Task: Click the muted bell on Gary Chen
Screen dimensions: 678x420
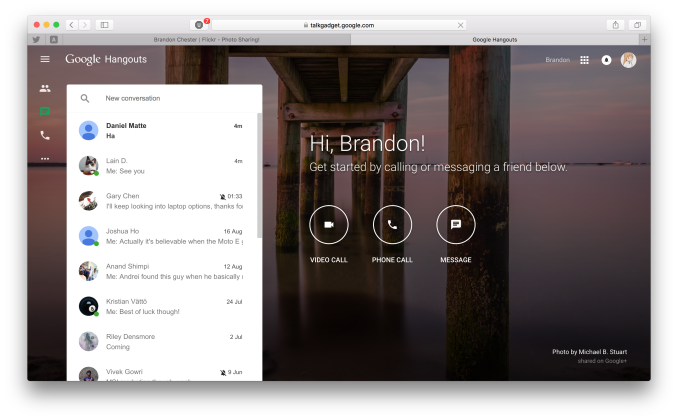Action: tap(222, 196)
